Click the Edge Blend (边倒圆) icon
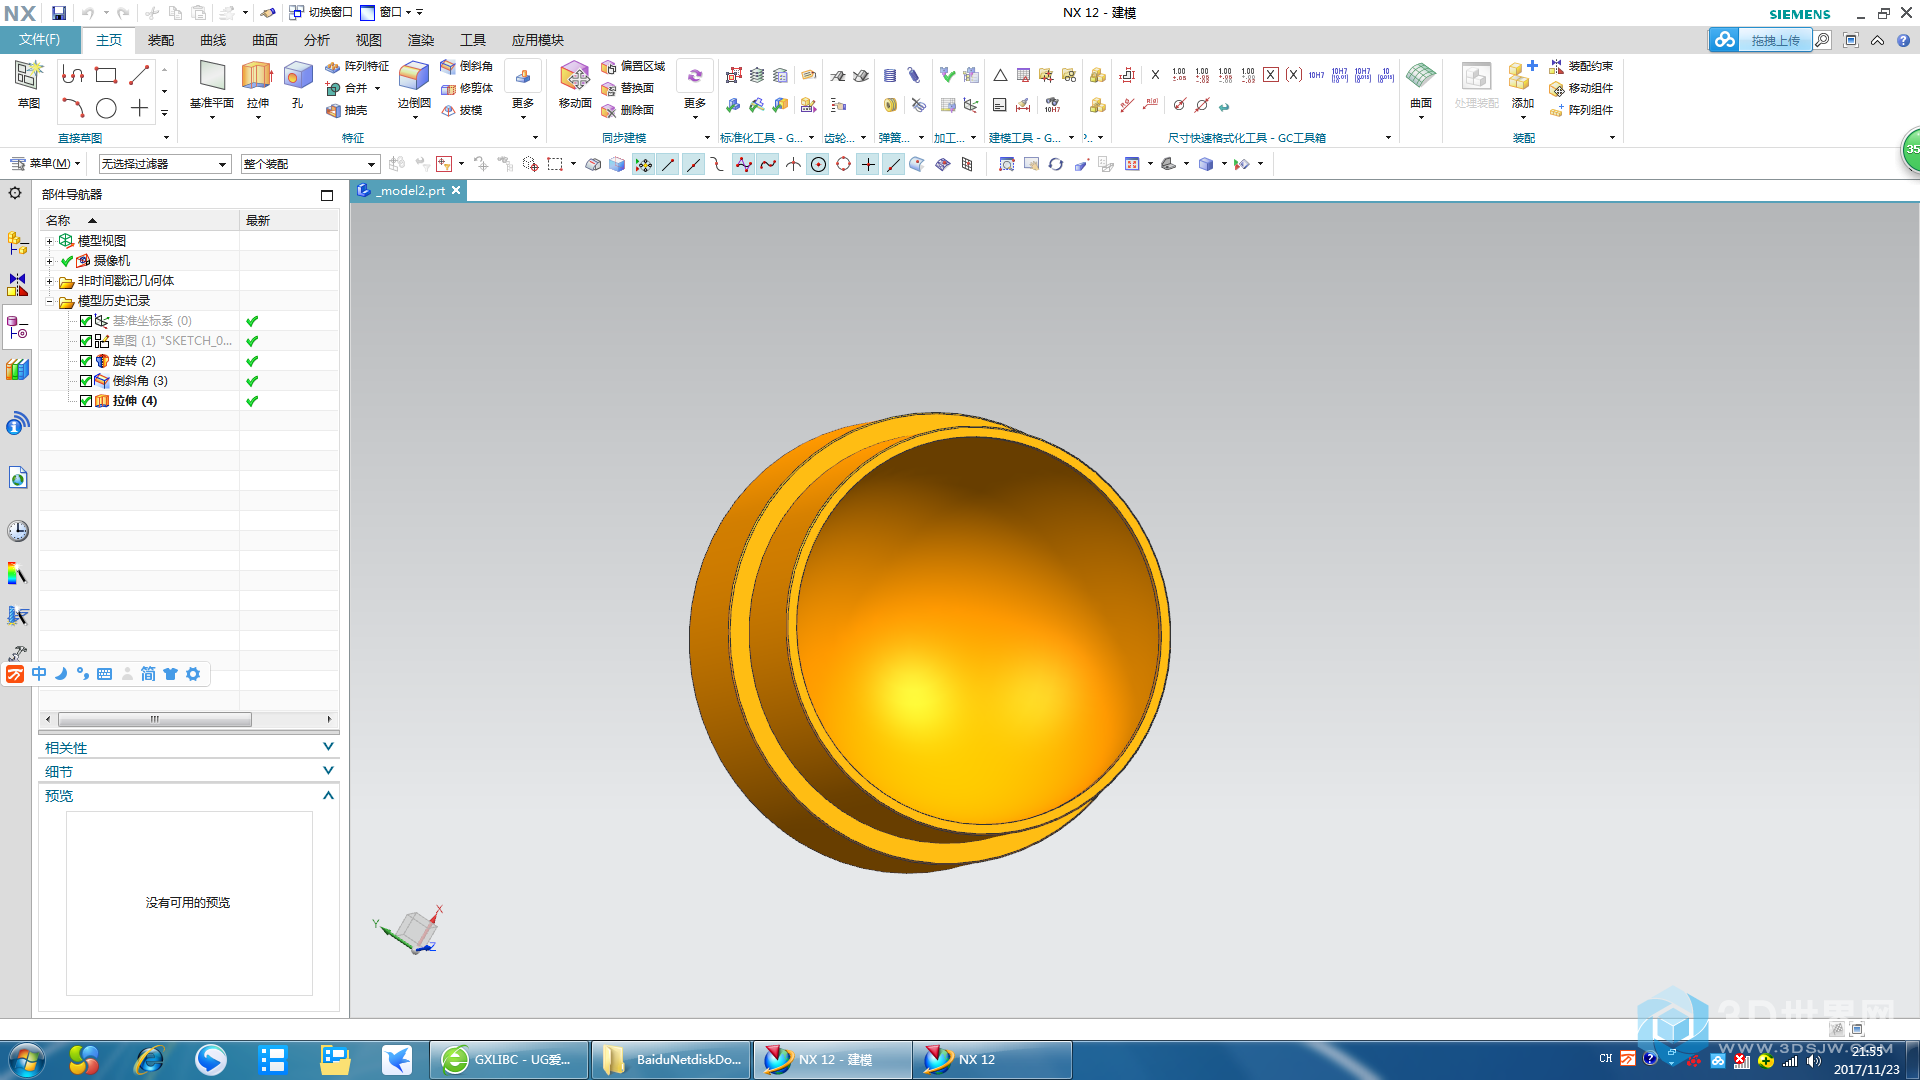Image resolution: width=1920 pixels, height=1080 pixels. click(414, 76)
